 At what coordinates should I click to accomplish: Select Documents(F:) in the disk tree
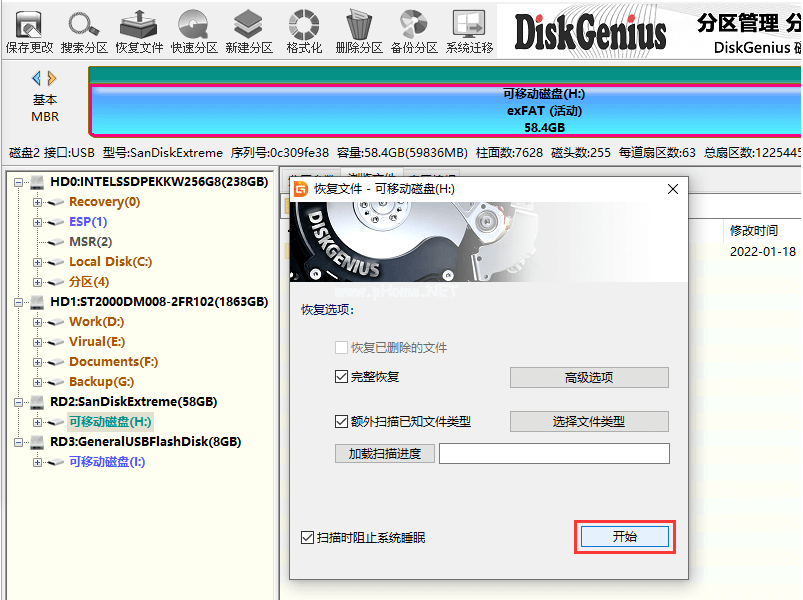click(x=113, y=362)
